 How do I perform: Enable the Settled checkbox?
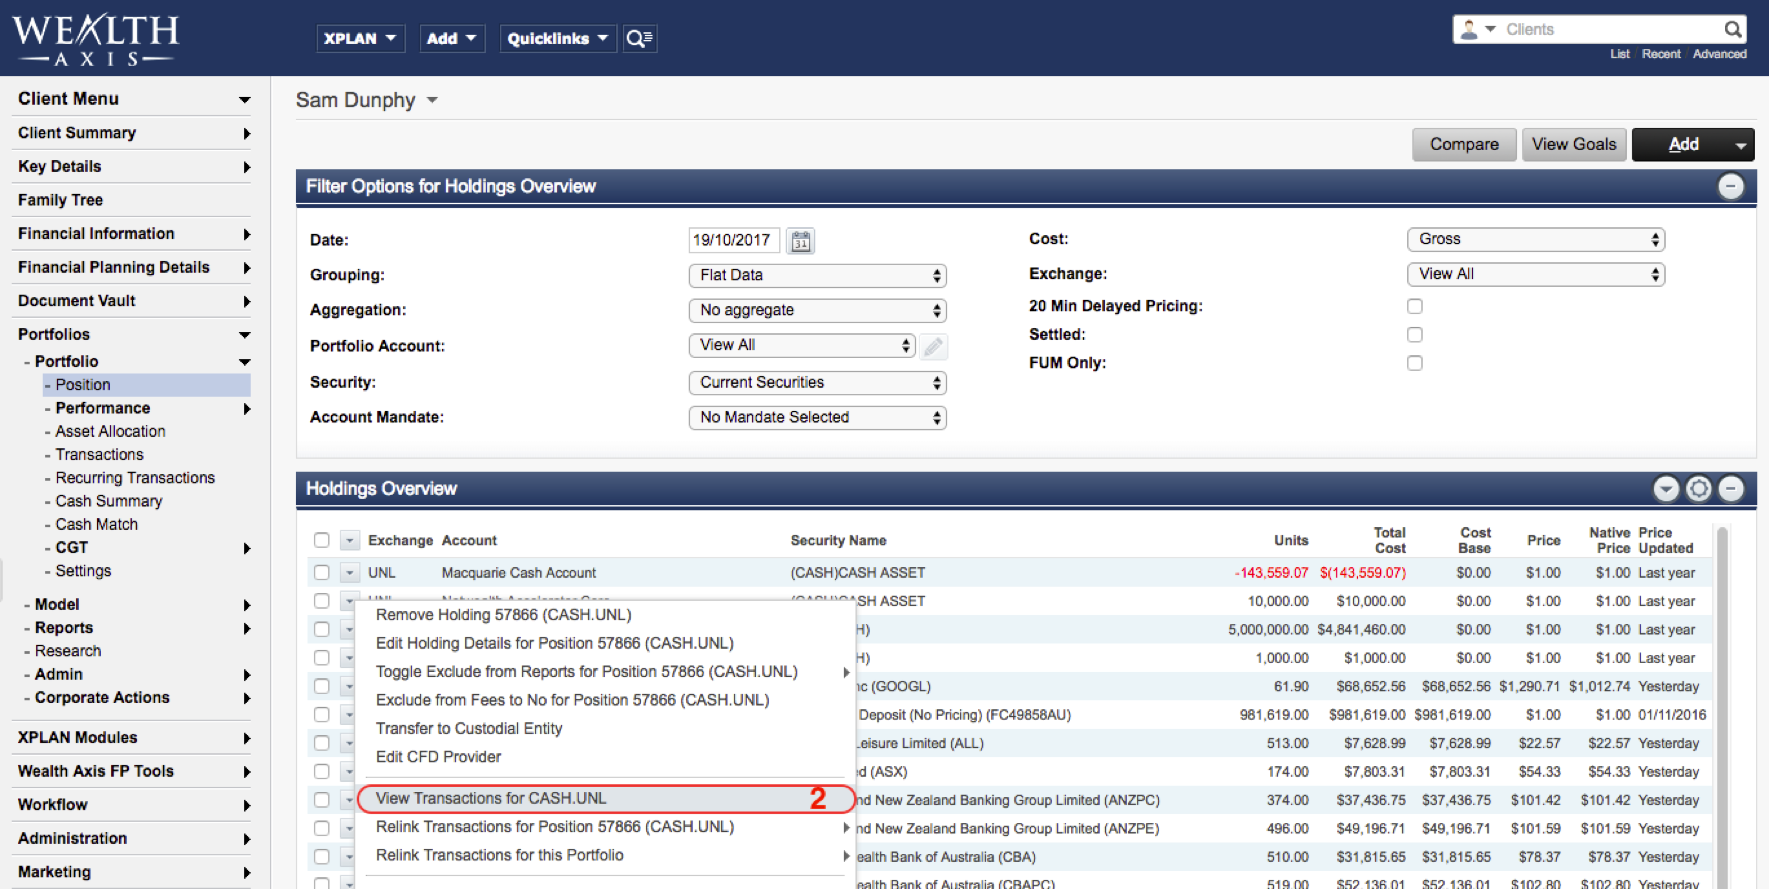pyautogui.click(x=1415, y=334)
